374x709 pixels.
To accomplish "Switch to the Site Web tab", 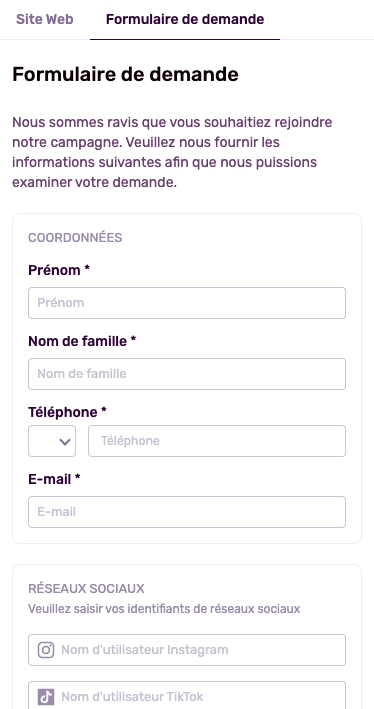I will 44,19.
